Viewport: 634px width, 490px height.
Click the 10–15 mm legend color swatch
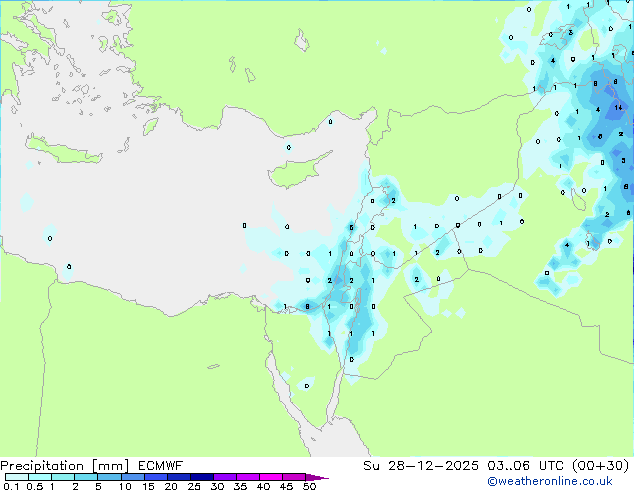pos(132,477)
